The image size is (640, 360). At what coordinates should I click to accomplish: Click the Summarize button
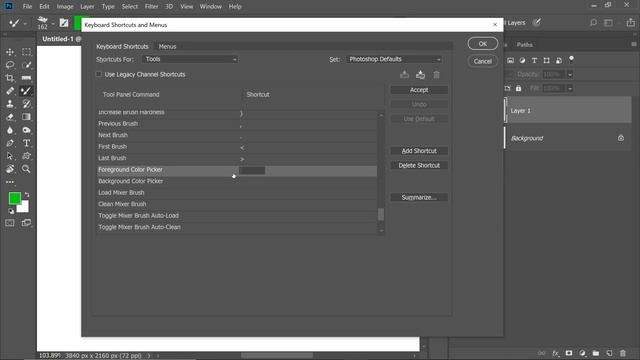(x=419, y=198)
